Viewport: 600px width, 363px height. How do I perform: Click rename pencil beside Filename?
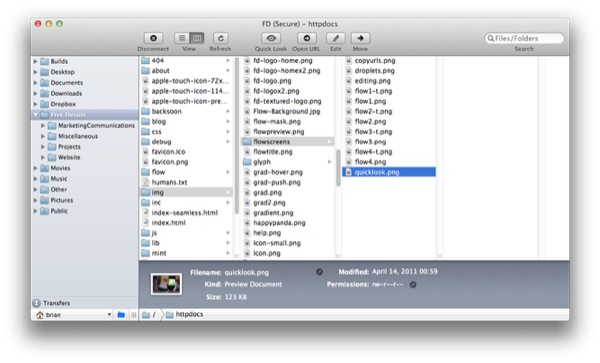click(x=320, y=272)
